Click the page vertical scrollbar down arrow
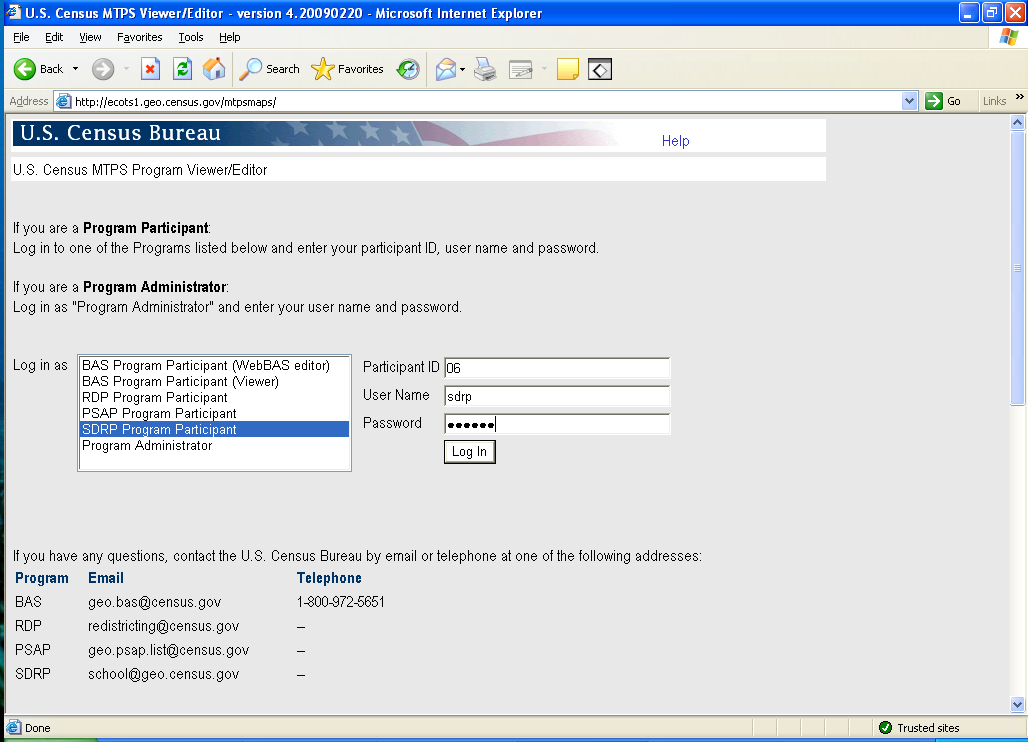 (1018, 704)
